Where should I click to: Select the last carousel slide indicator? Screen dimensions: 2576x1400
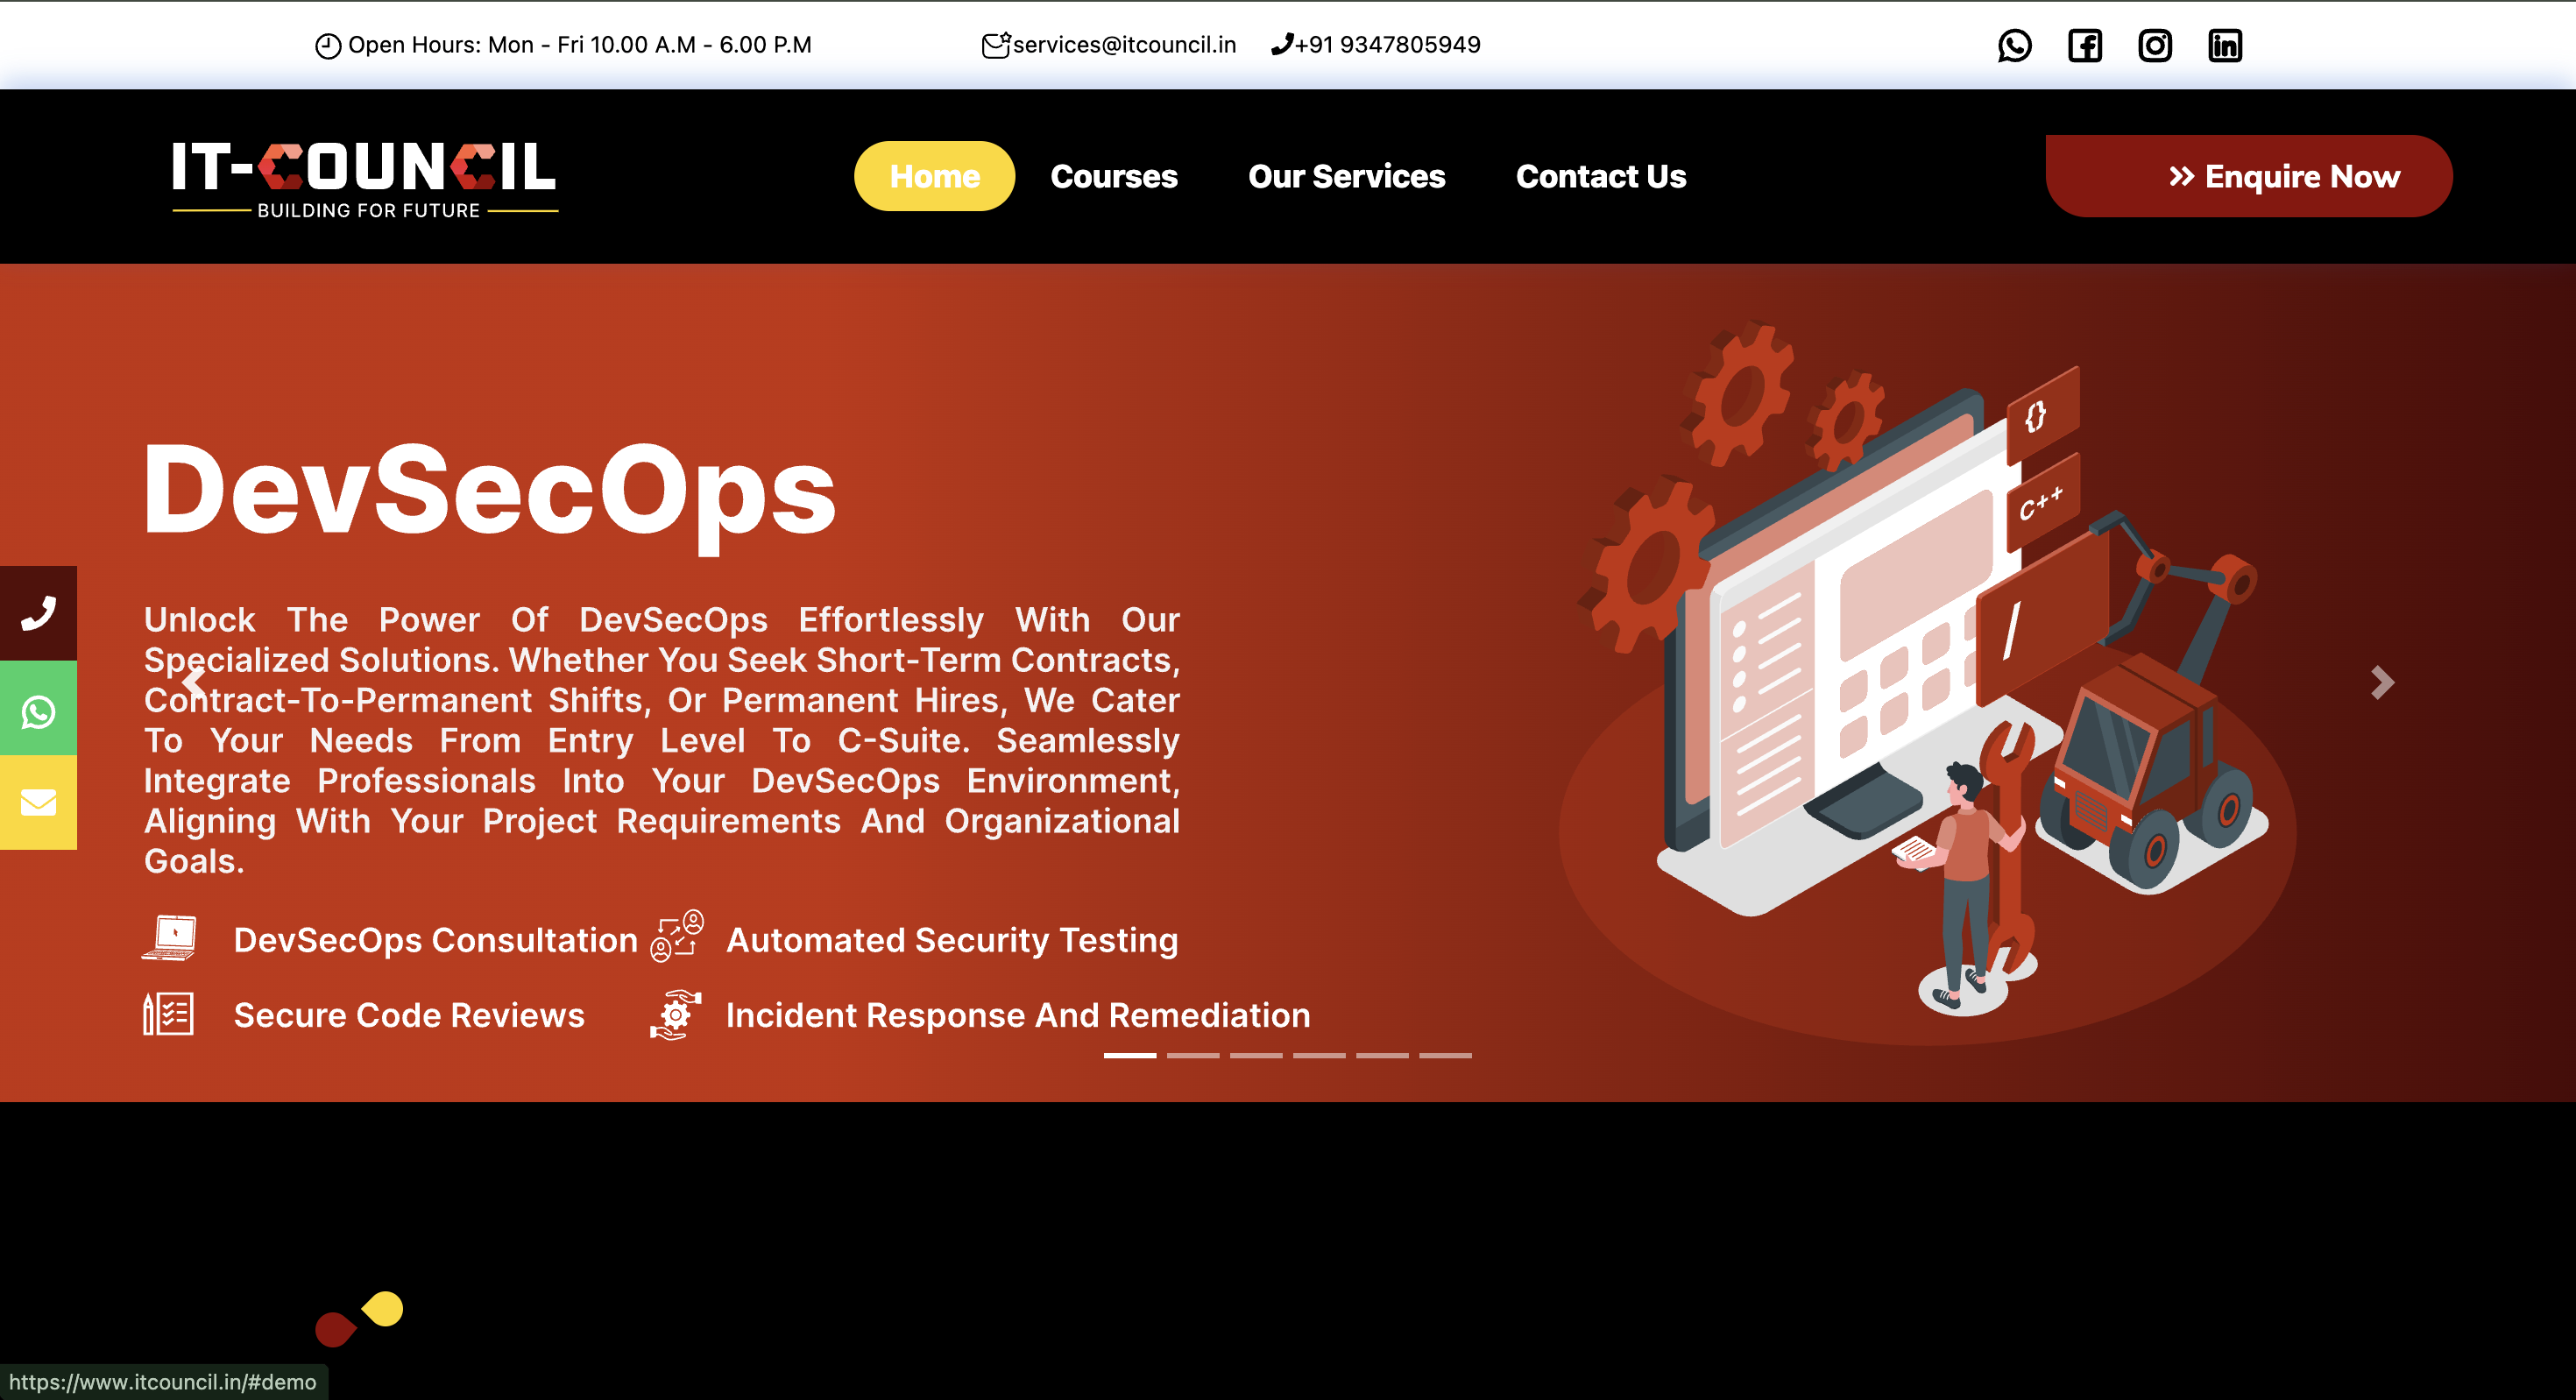(1445, 1055)
